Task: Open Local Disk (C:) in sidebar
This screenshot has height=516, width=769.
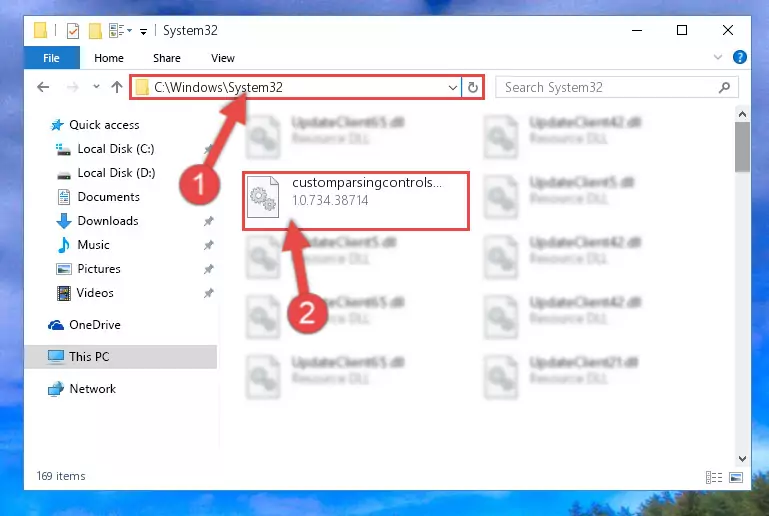Action: pos(116,149)
